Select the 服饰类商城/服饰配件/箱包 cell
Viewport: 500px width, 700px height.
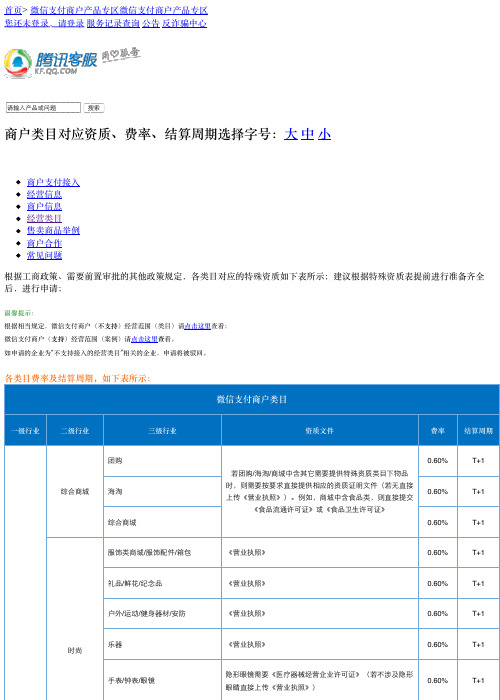coord(162,553)
